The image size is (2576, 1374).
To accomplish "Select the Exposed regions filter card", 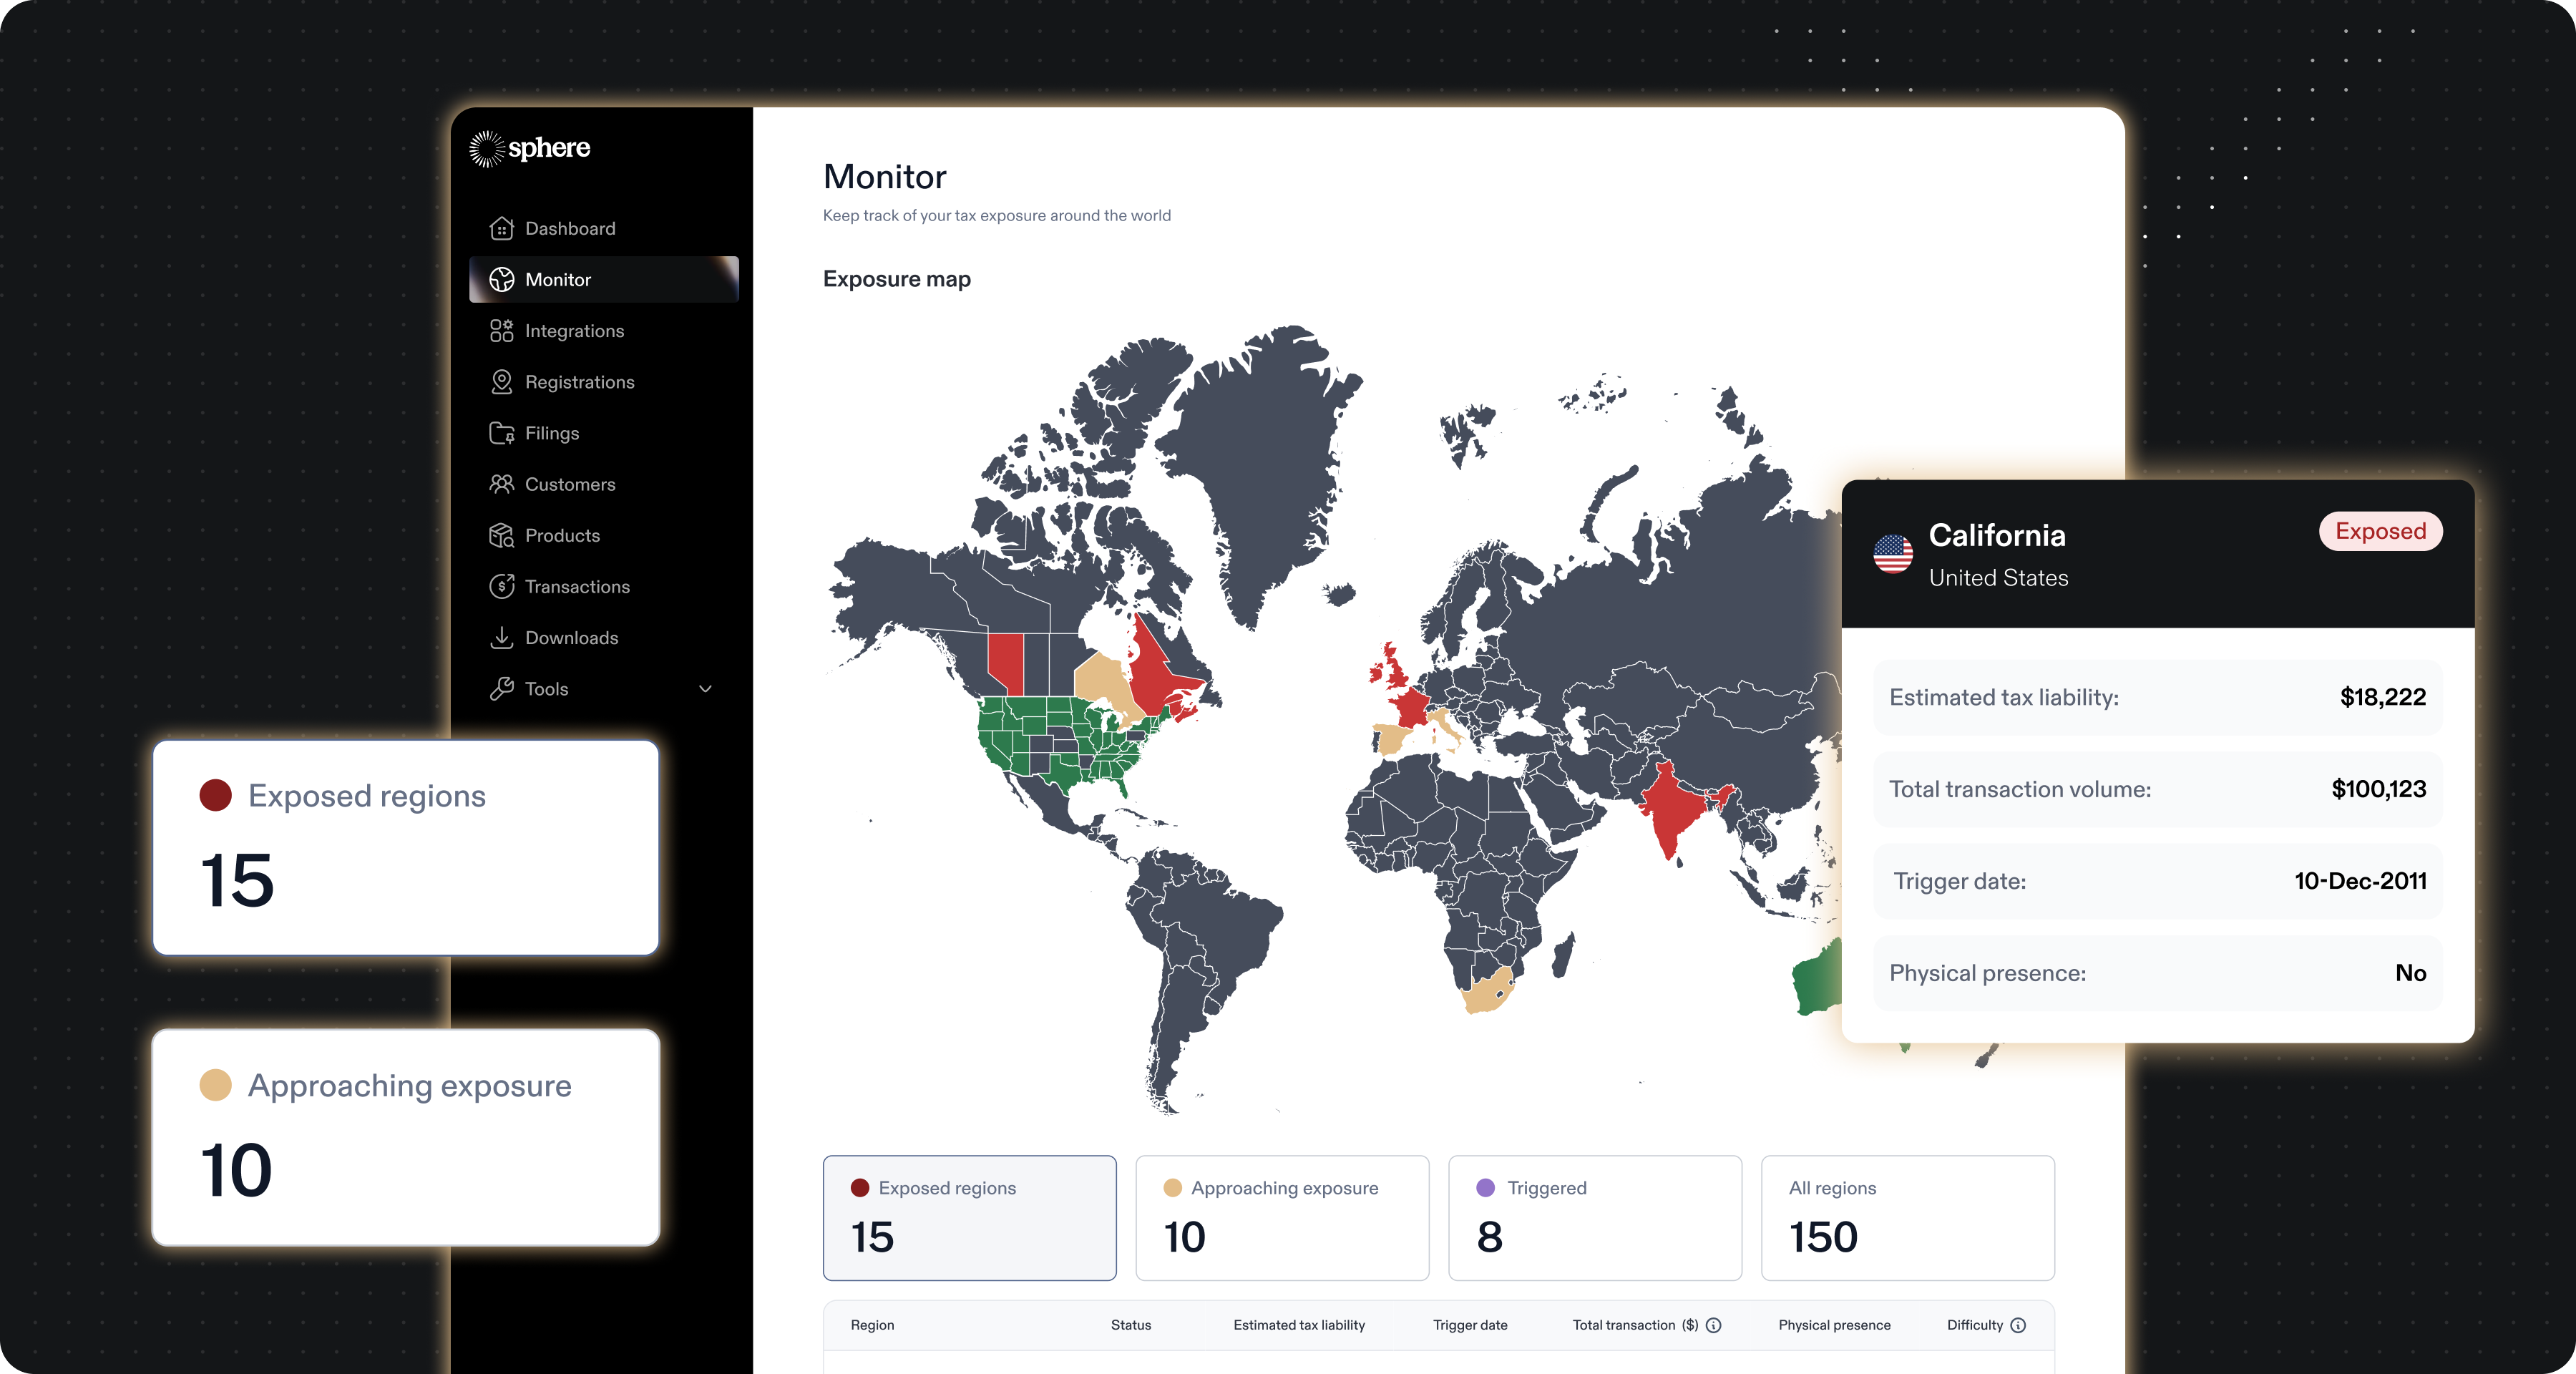I will coord(968,1217).
